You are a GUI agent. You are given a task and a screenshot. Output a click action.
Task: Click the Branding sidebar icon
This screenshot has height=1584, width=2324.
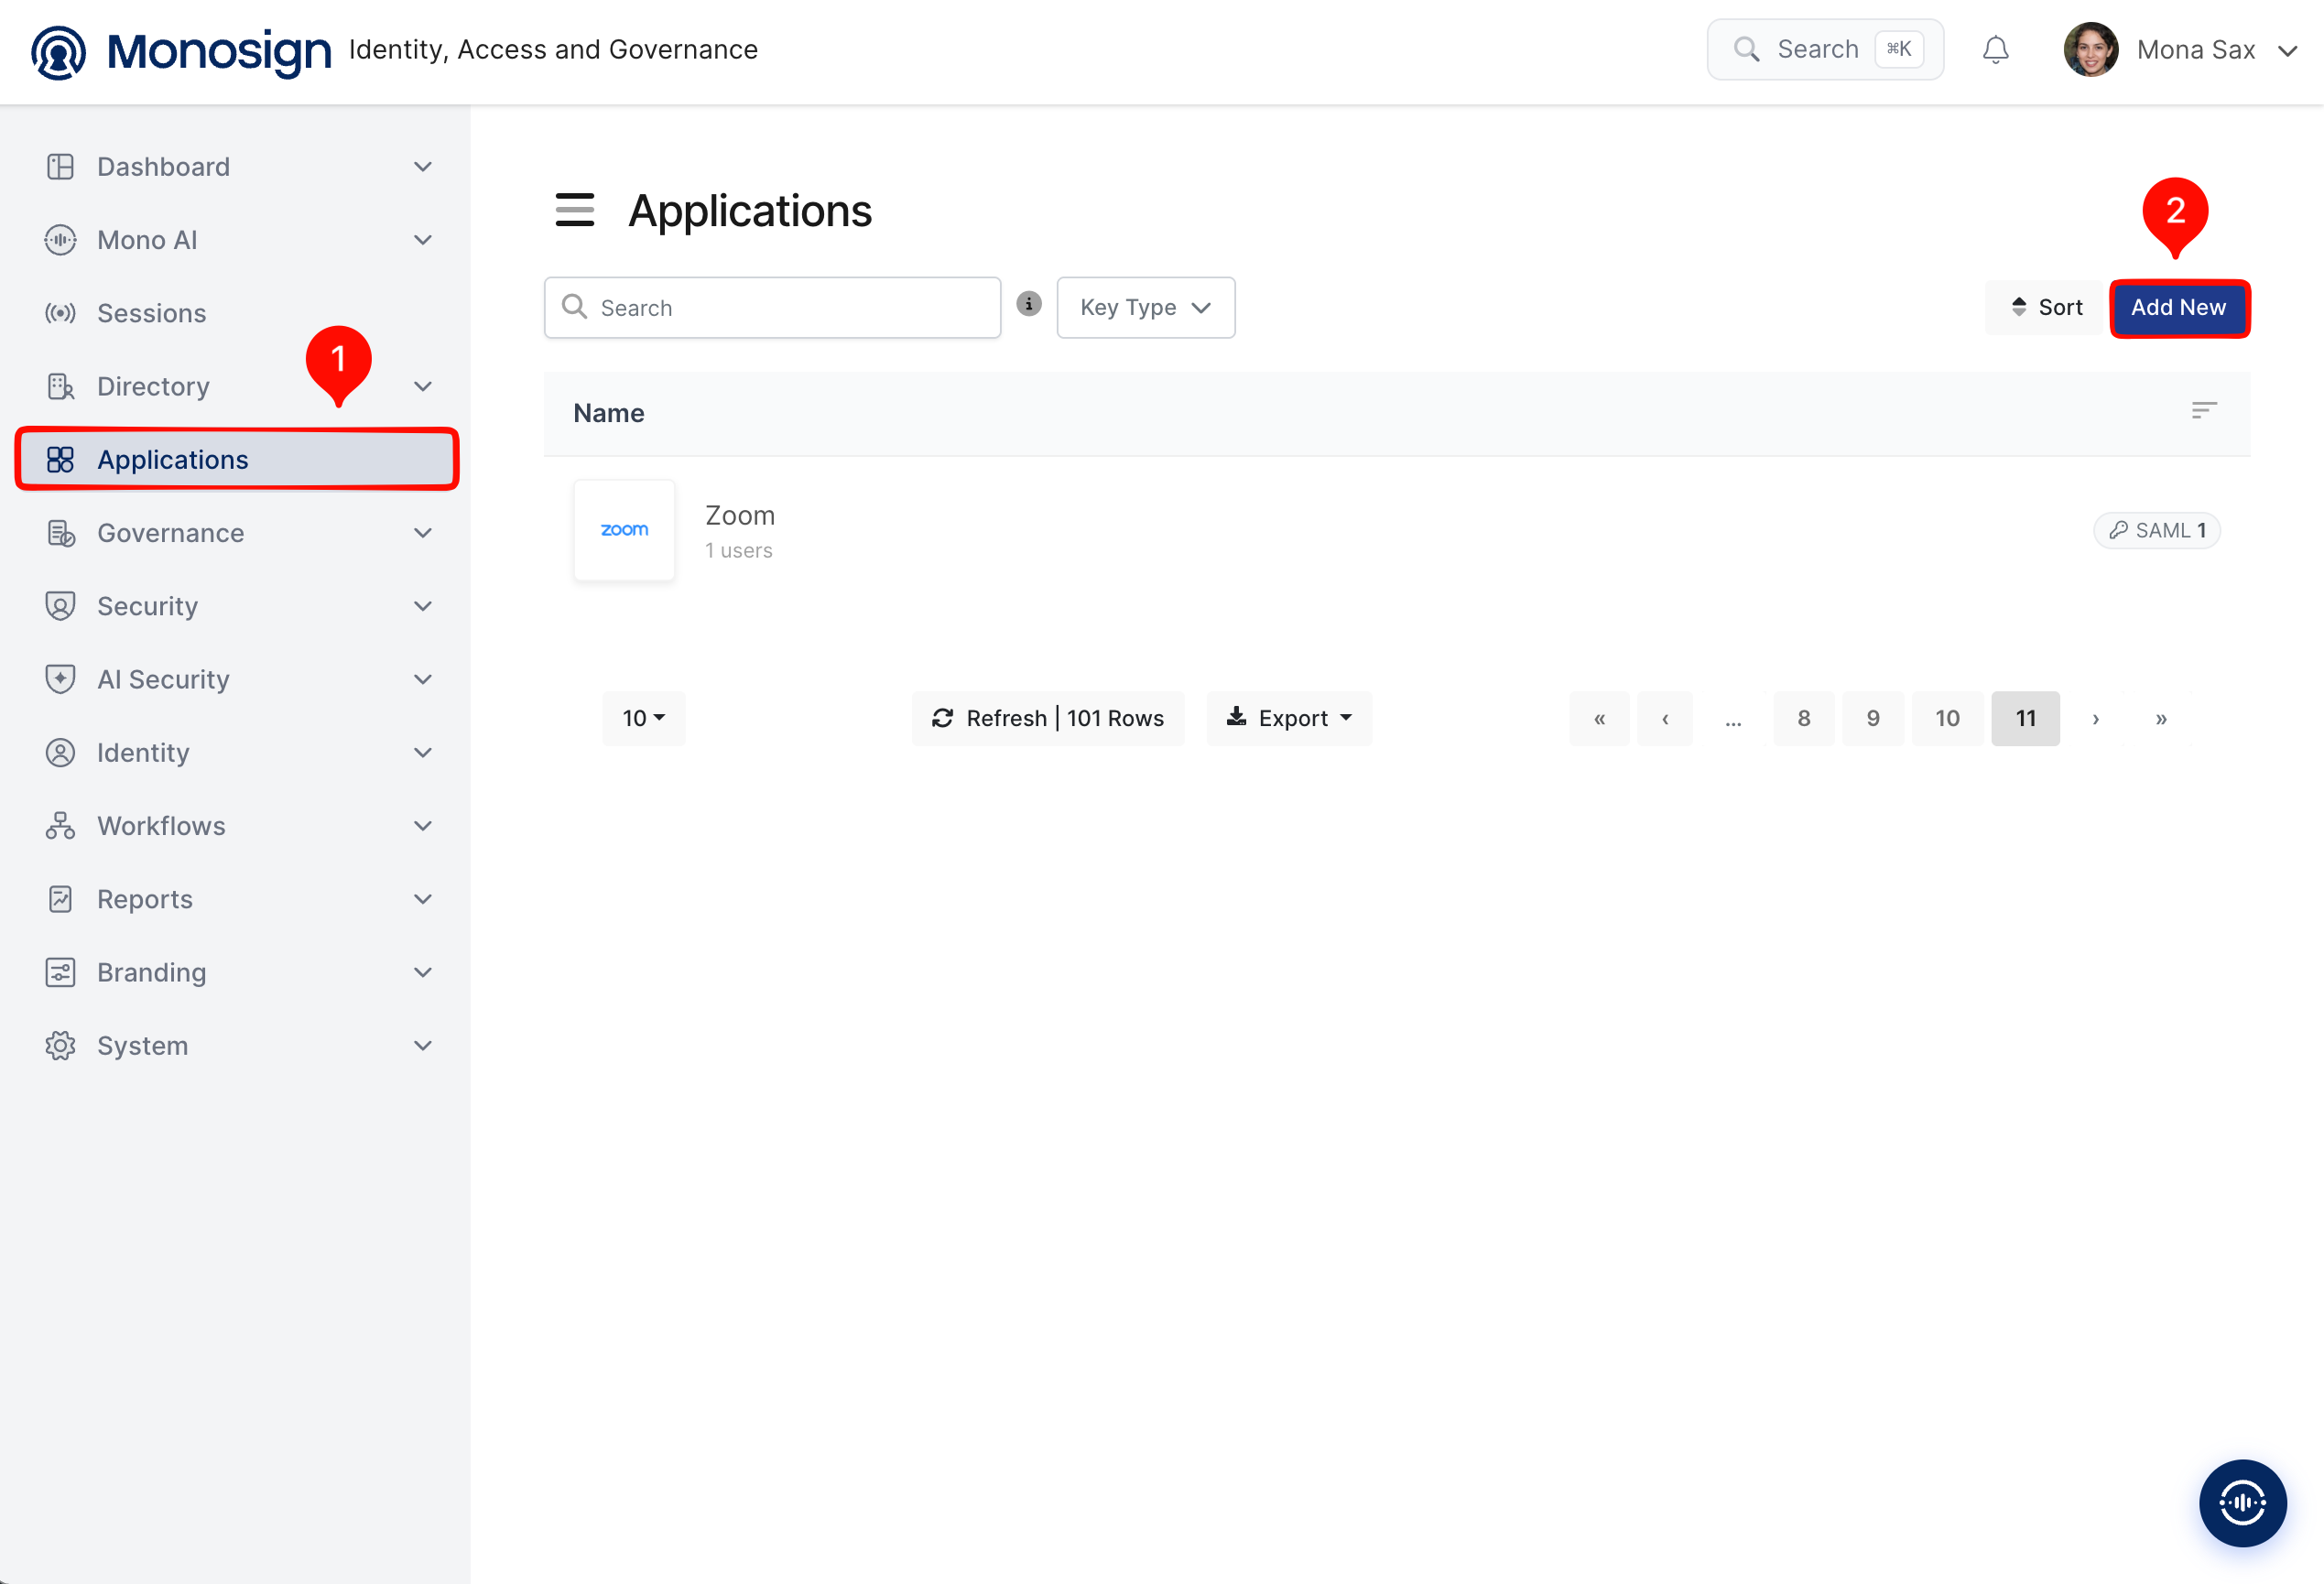(60, 972)
